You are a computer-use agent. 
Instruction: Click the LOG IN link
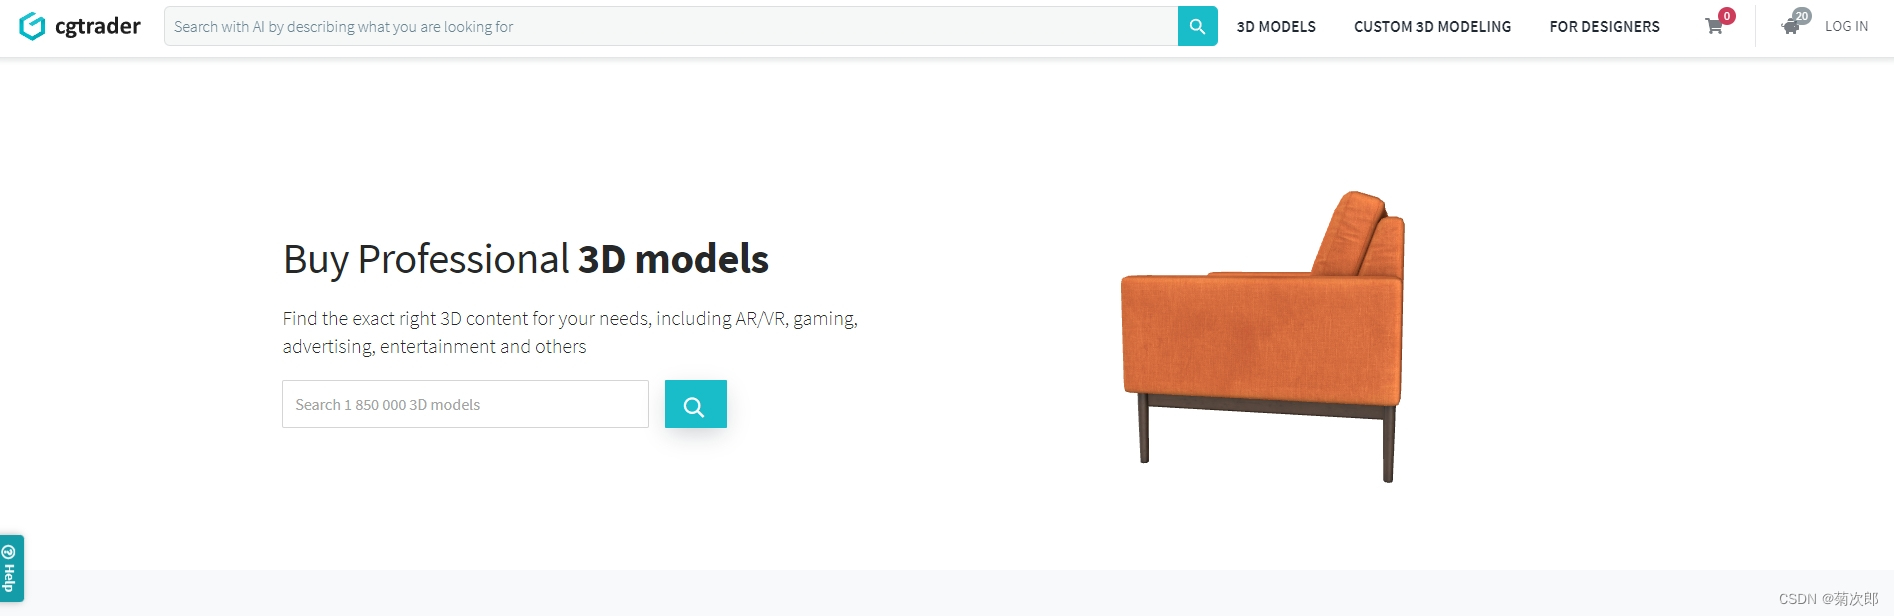point(1846,27)
